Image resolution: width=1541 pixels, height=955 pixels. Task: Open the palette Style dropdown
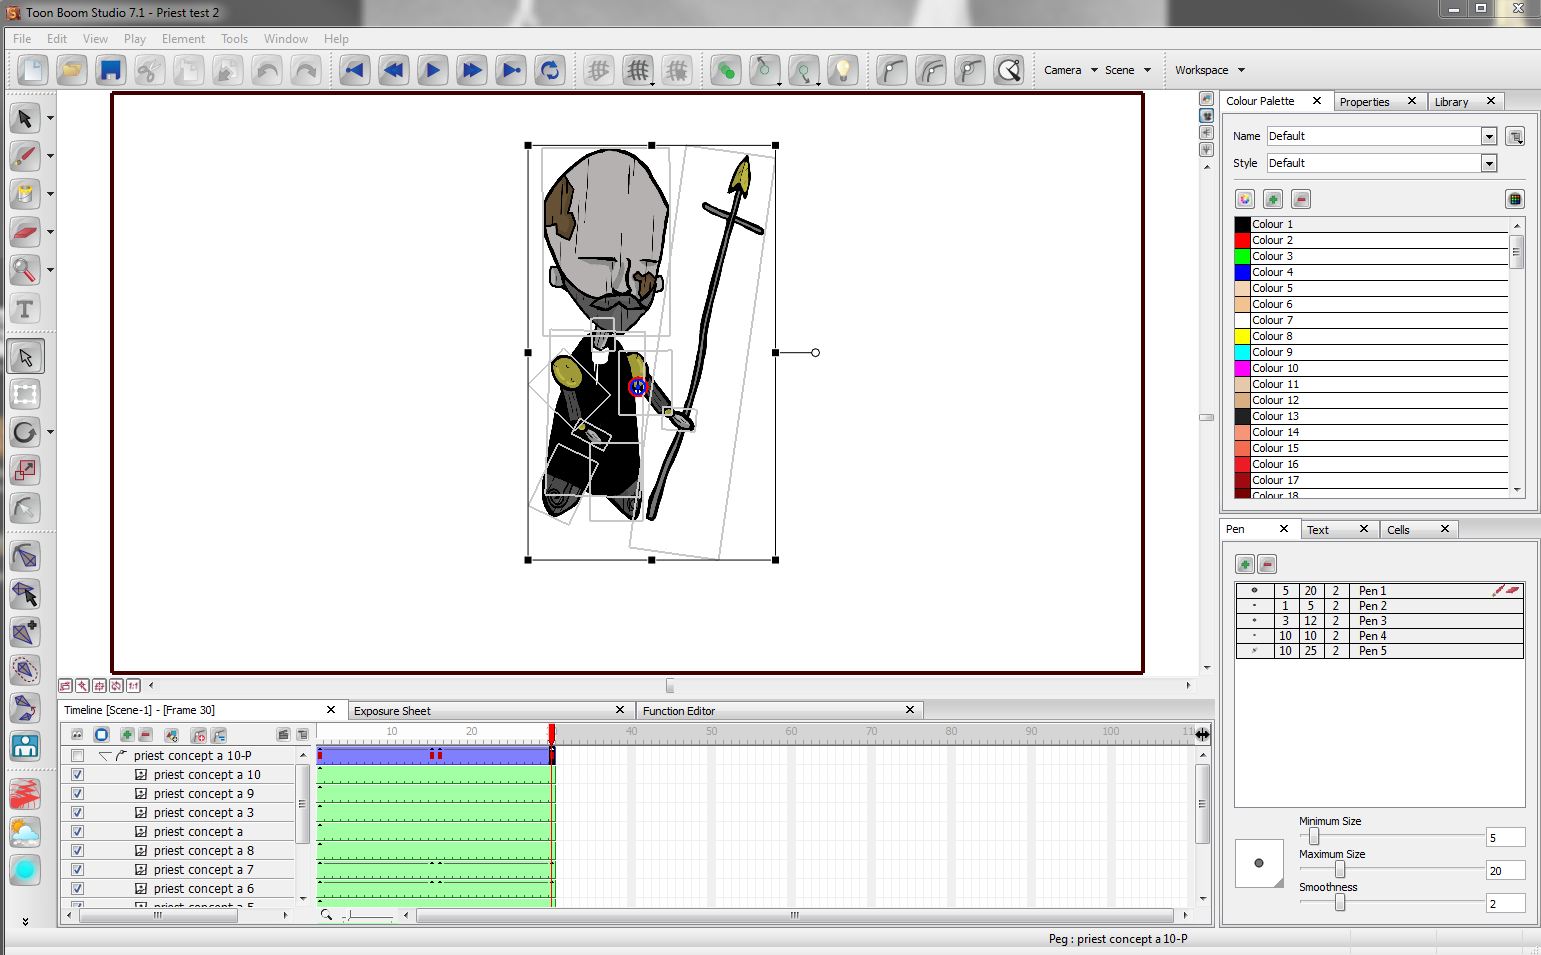pyautogui.click(x=1489, y=163)
